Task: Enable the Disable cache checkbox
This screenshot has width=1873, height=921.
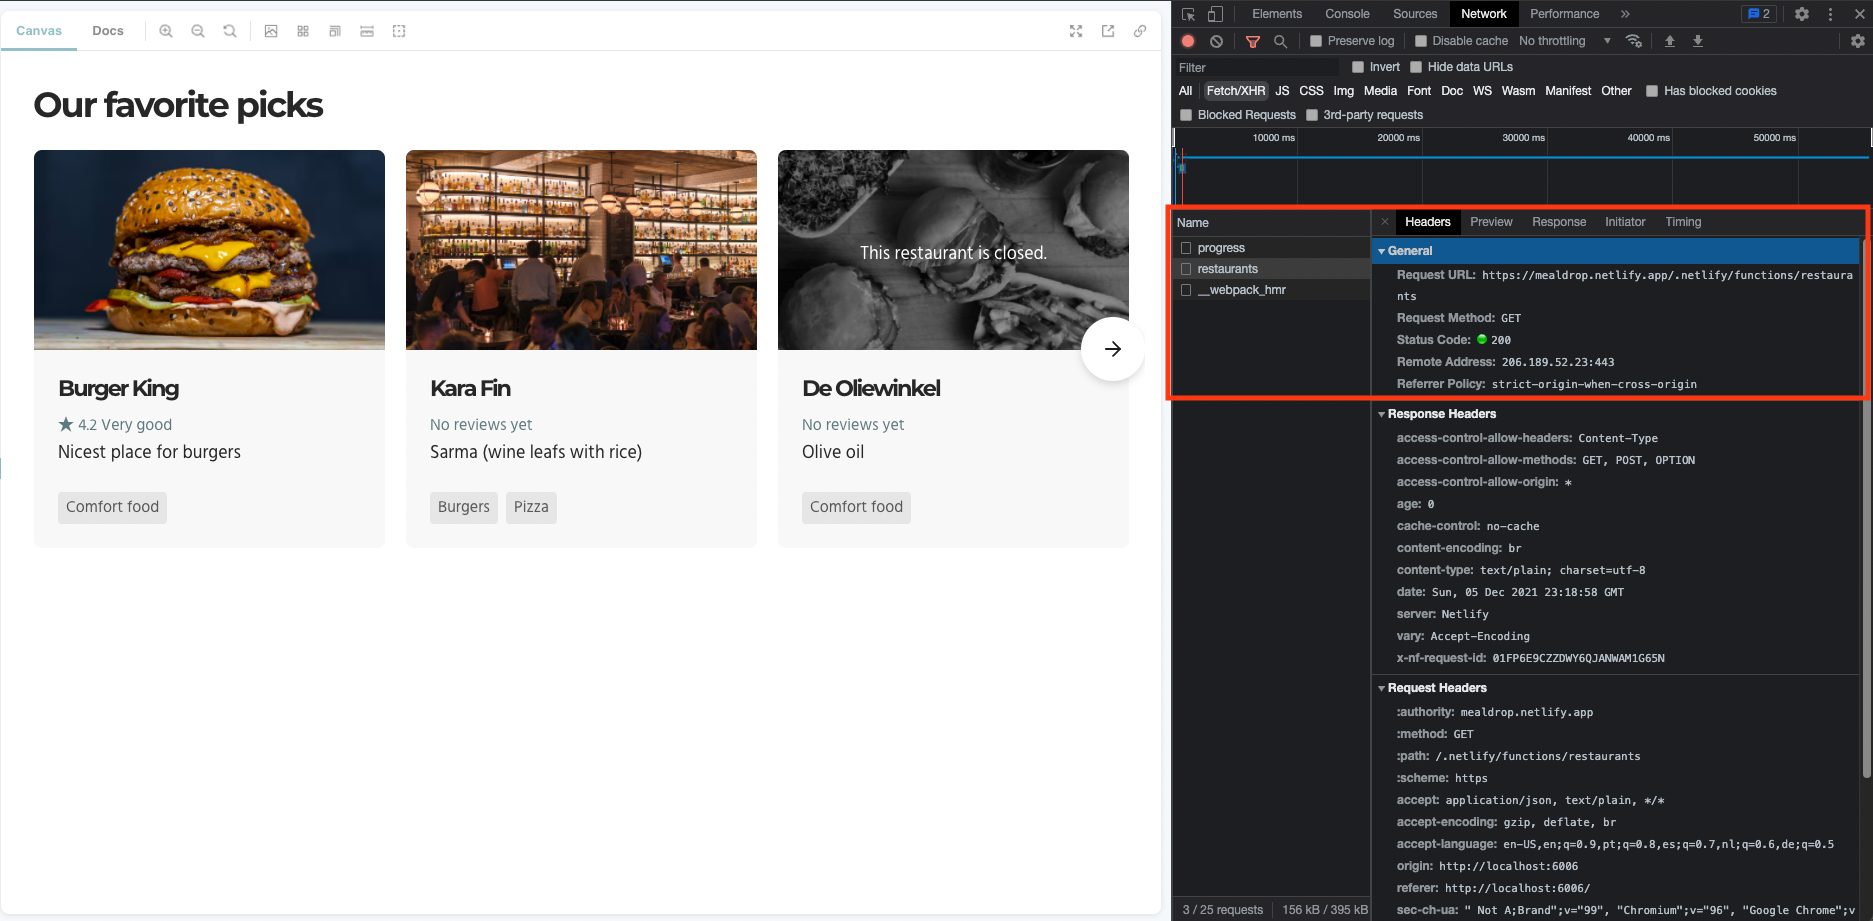Action: point(1421,41)
